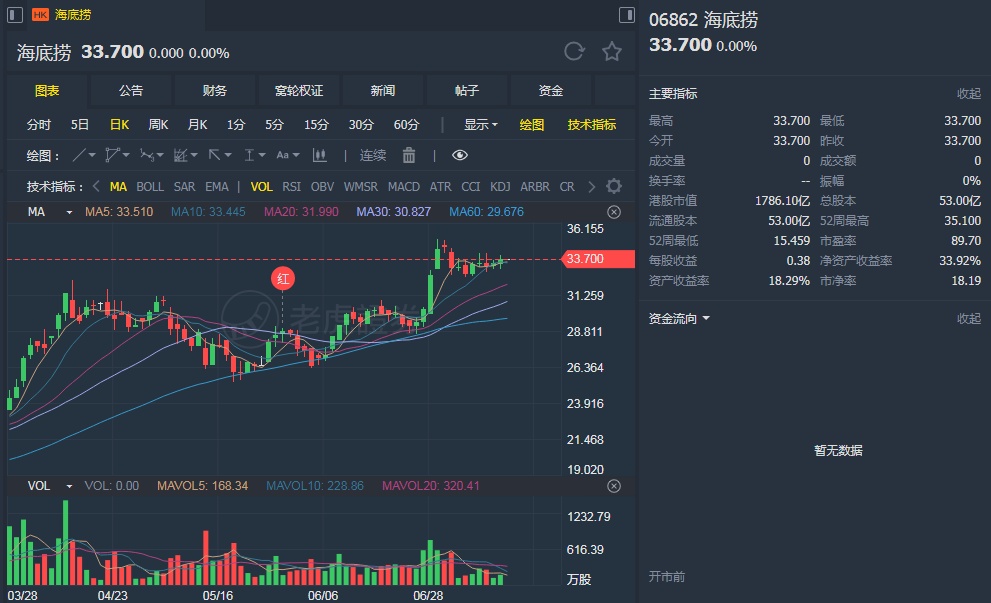Toggle the MA indicator
The width and height of the screenshot is (991, 603).
click(x=118, y=186)
